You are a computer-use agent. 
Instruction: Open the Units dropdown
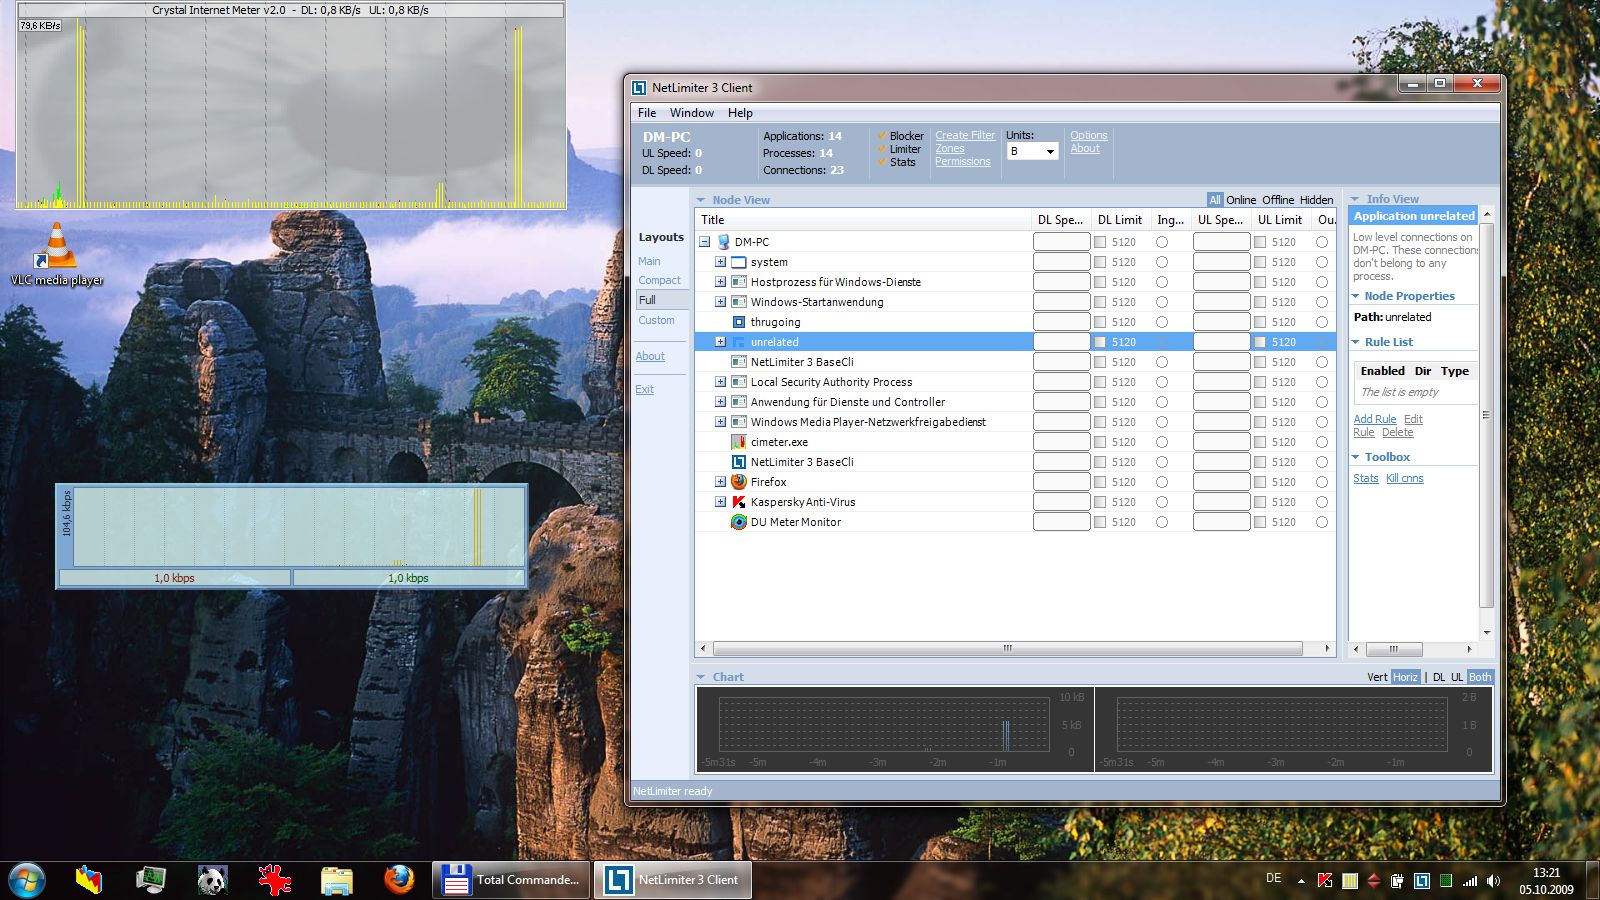pos(1032,151)
